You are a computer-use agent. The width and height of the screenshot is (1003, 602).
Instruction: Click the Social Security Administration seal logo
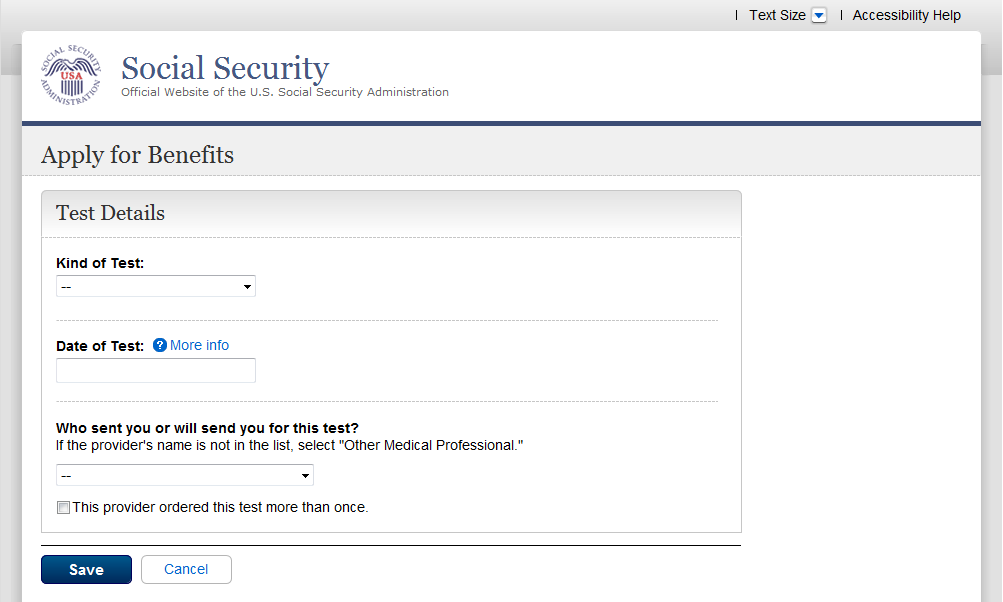[71, 75]
